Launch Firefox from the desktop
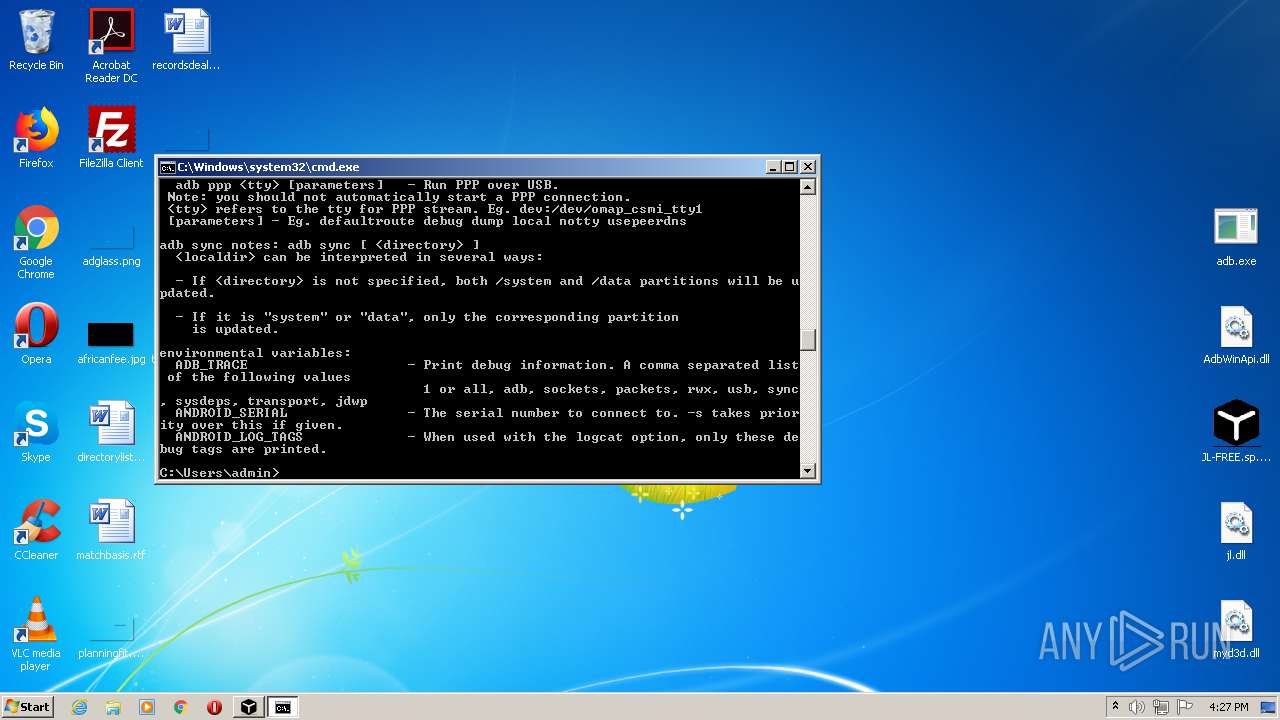The height and width of the screenshot is (720, 1280). click(36, 139)
